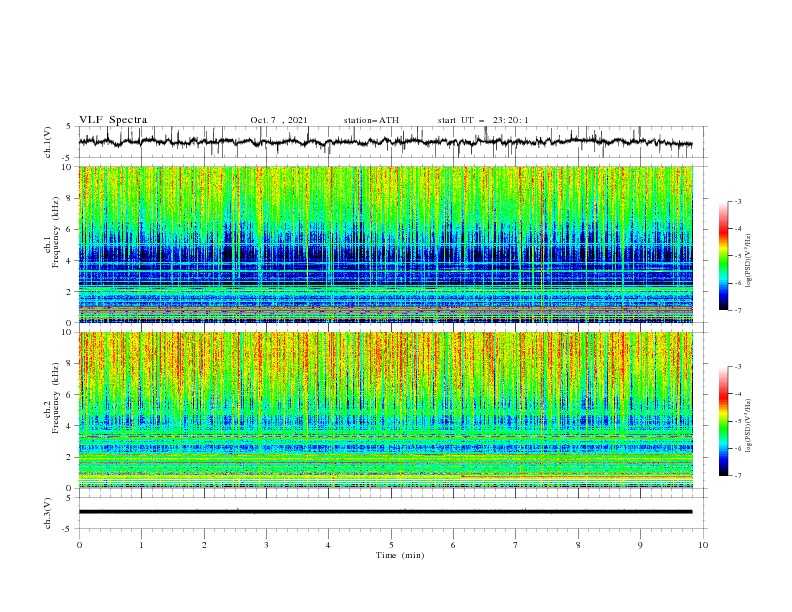This screenshot has width=792, height=612.
Task: Click the ch.1 'Frequency (kHz)' axis label
Action: [55, 233]
